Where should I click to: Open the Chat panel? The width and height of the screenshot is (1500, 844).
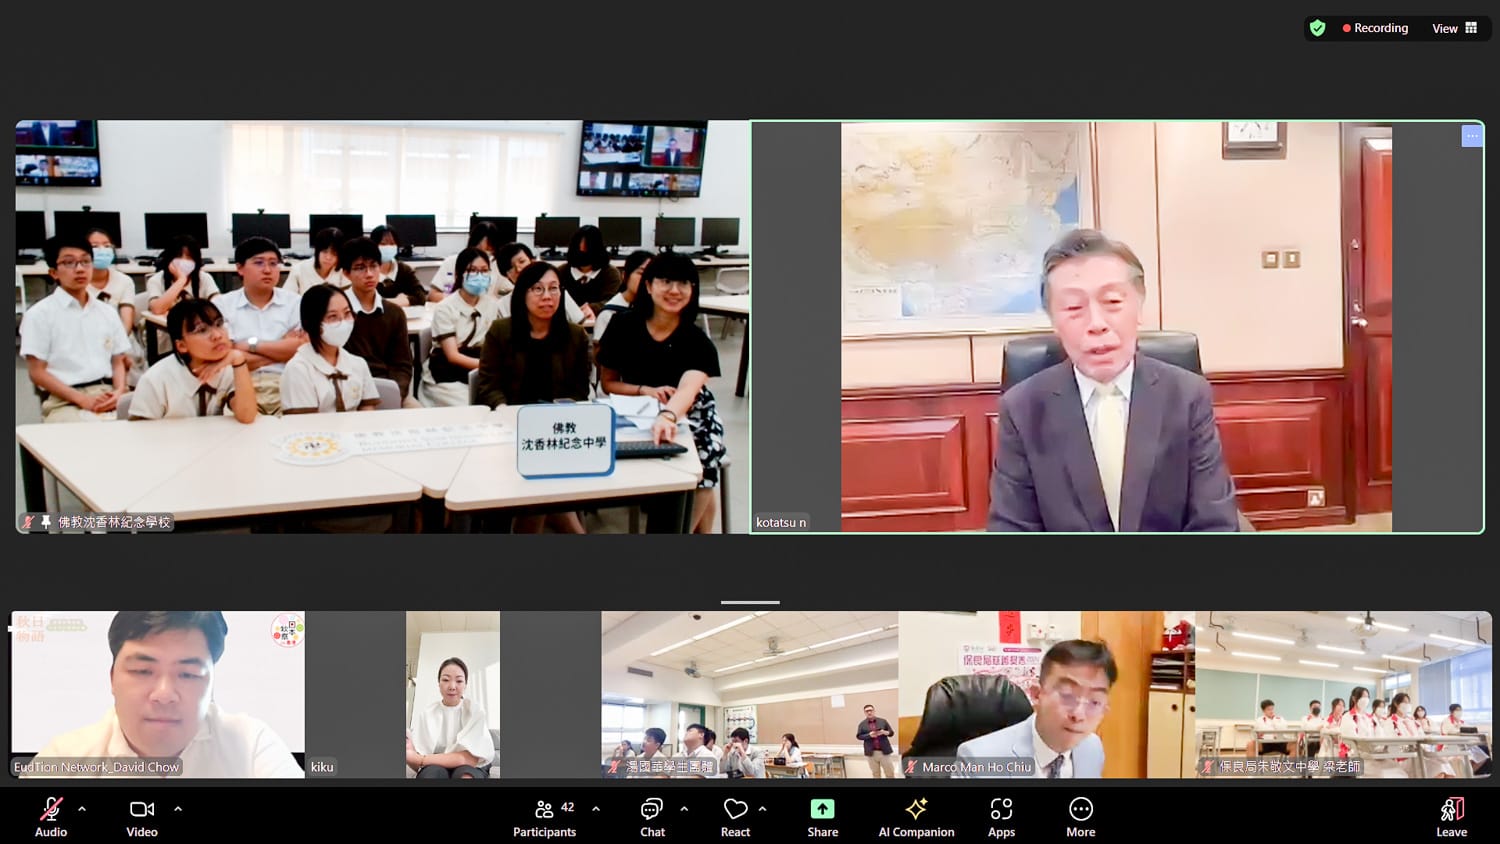(x=652, y=809)
